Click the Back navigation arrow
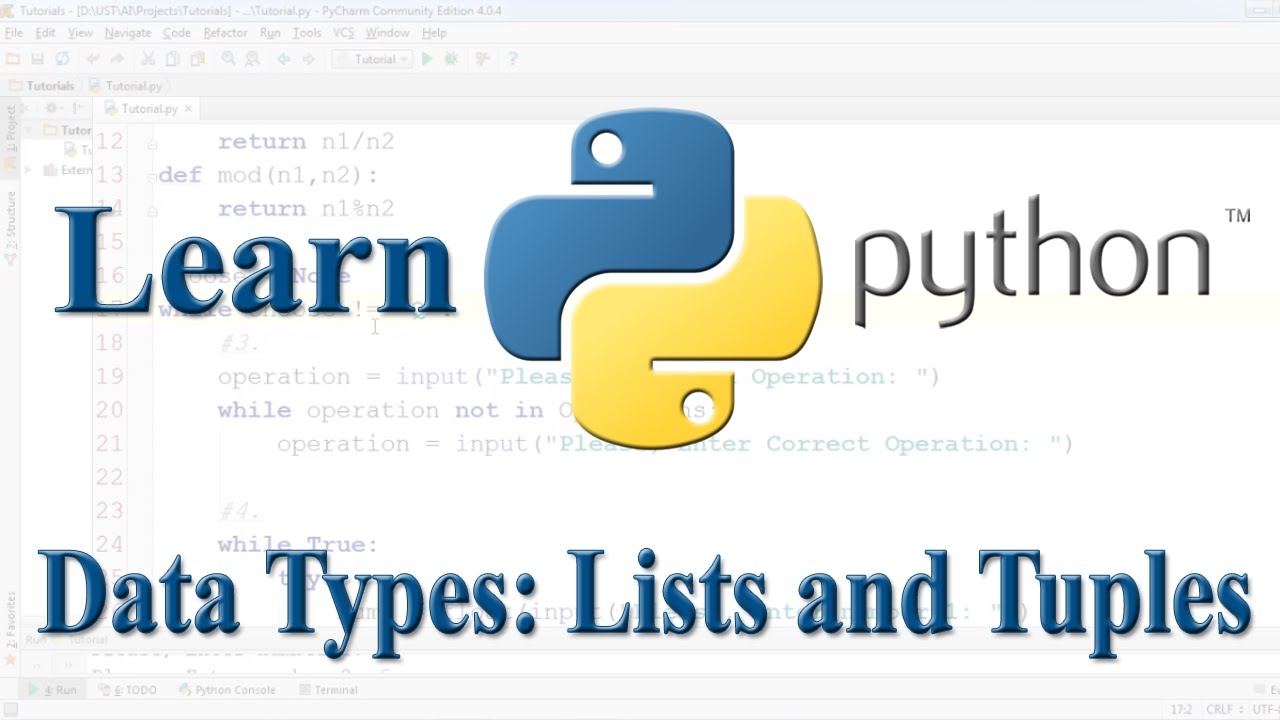This screenshot has width=1280, height=720. 284,59
